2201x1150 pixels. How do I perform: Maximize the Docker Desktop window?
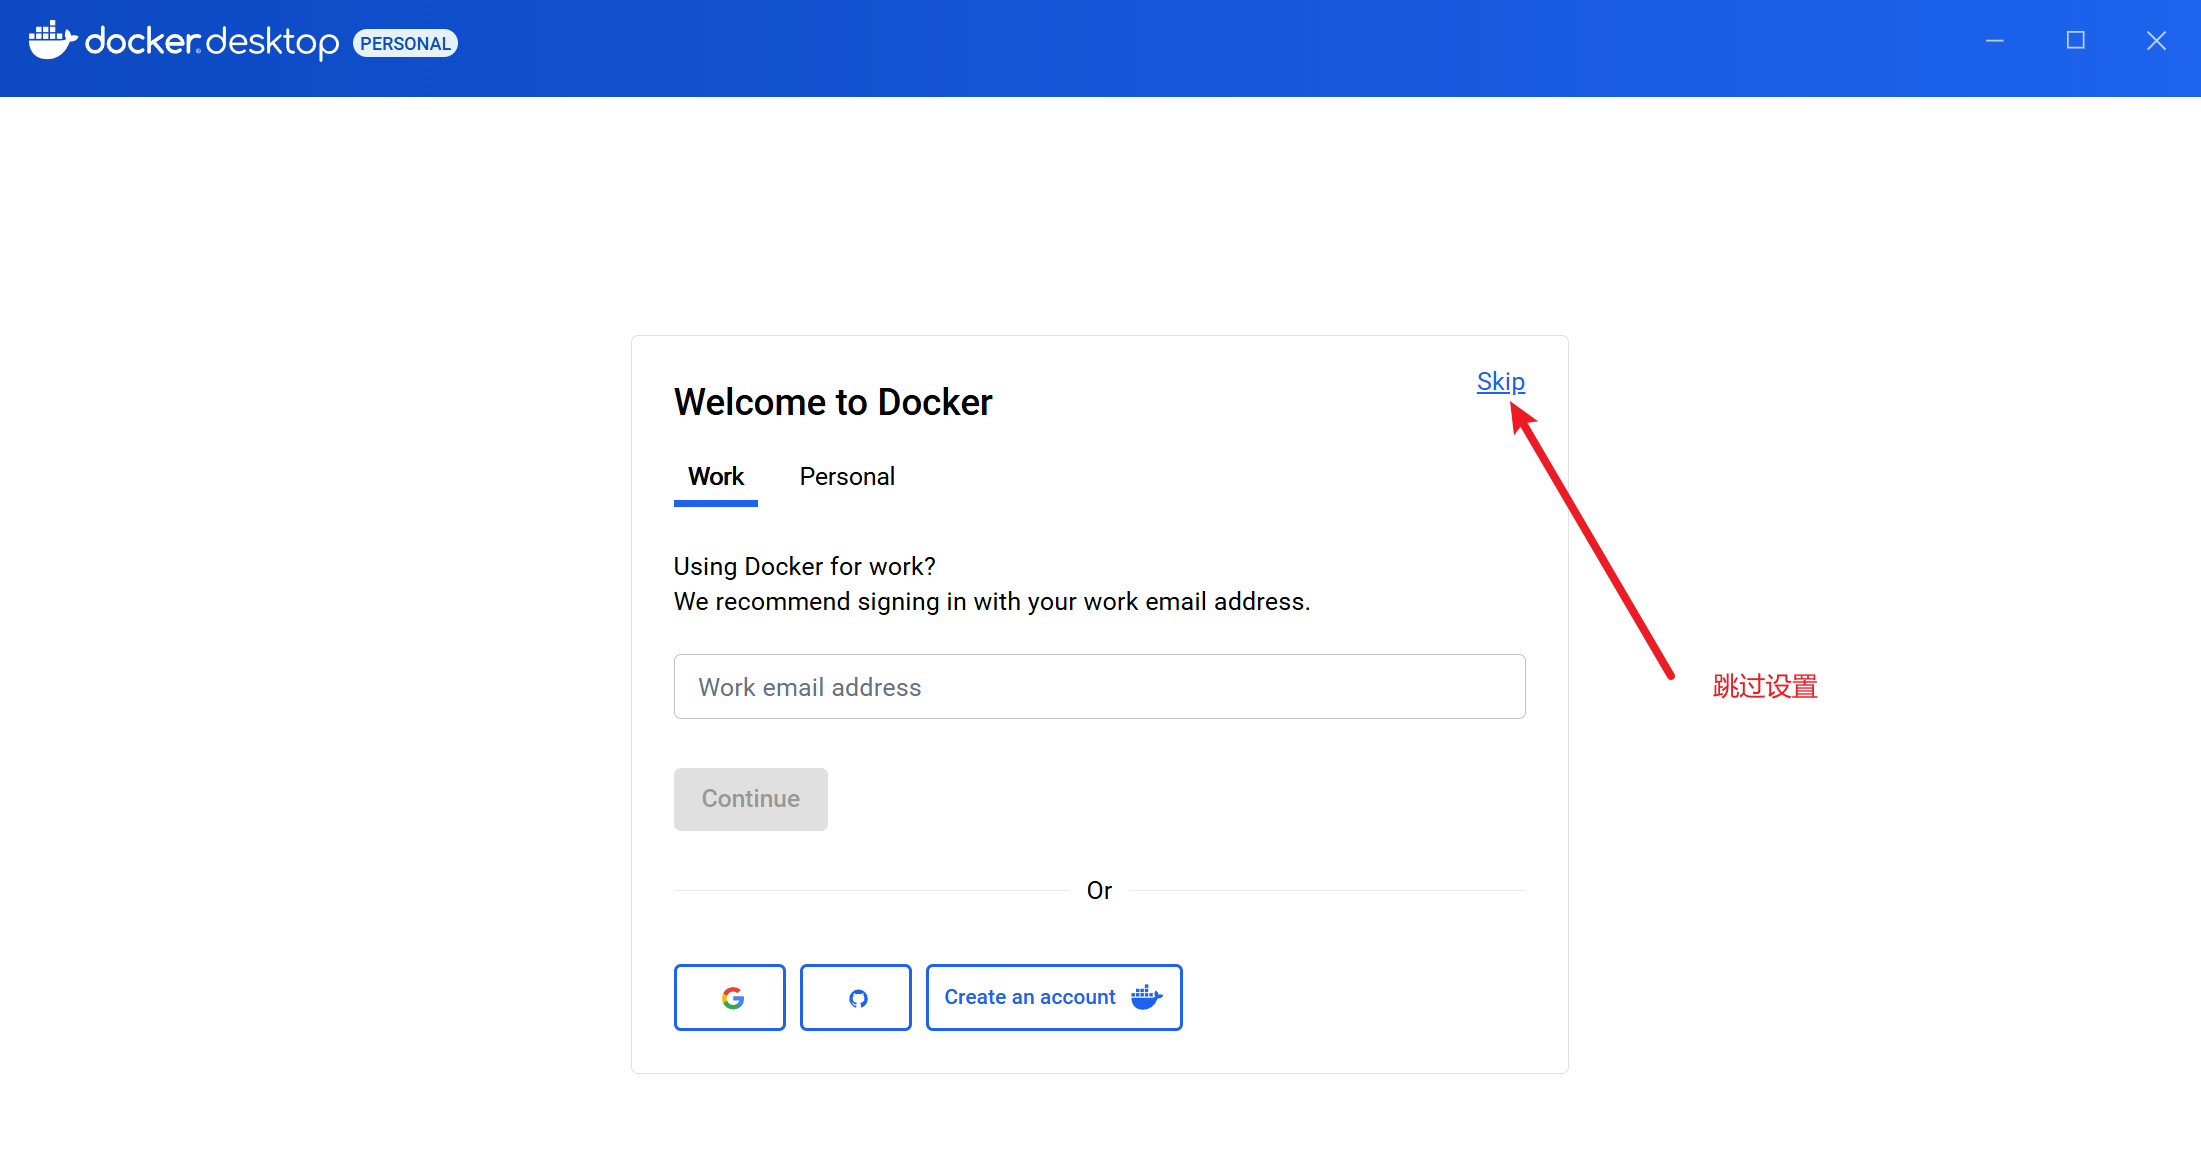point(2076,41)
